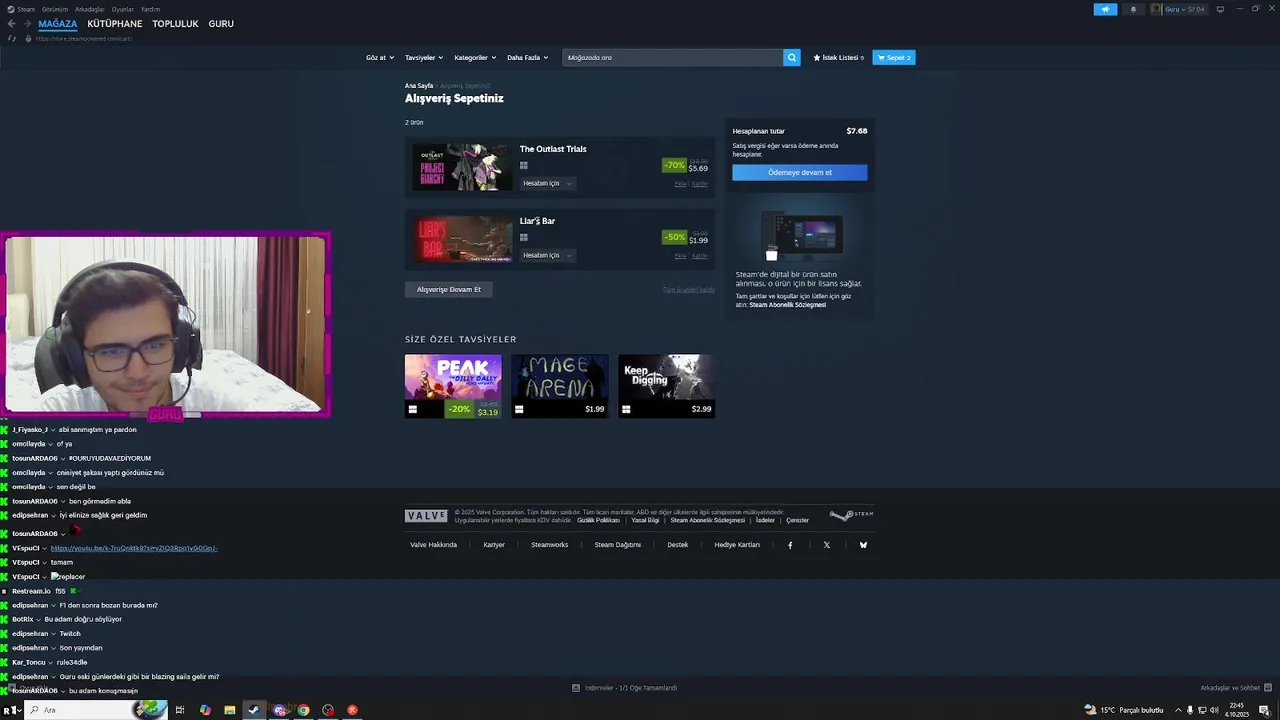This screenshot has width=1280, height=720.
Task: Click Alışverişe Devam Et button
Action: 449,289
